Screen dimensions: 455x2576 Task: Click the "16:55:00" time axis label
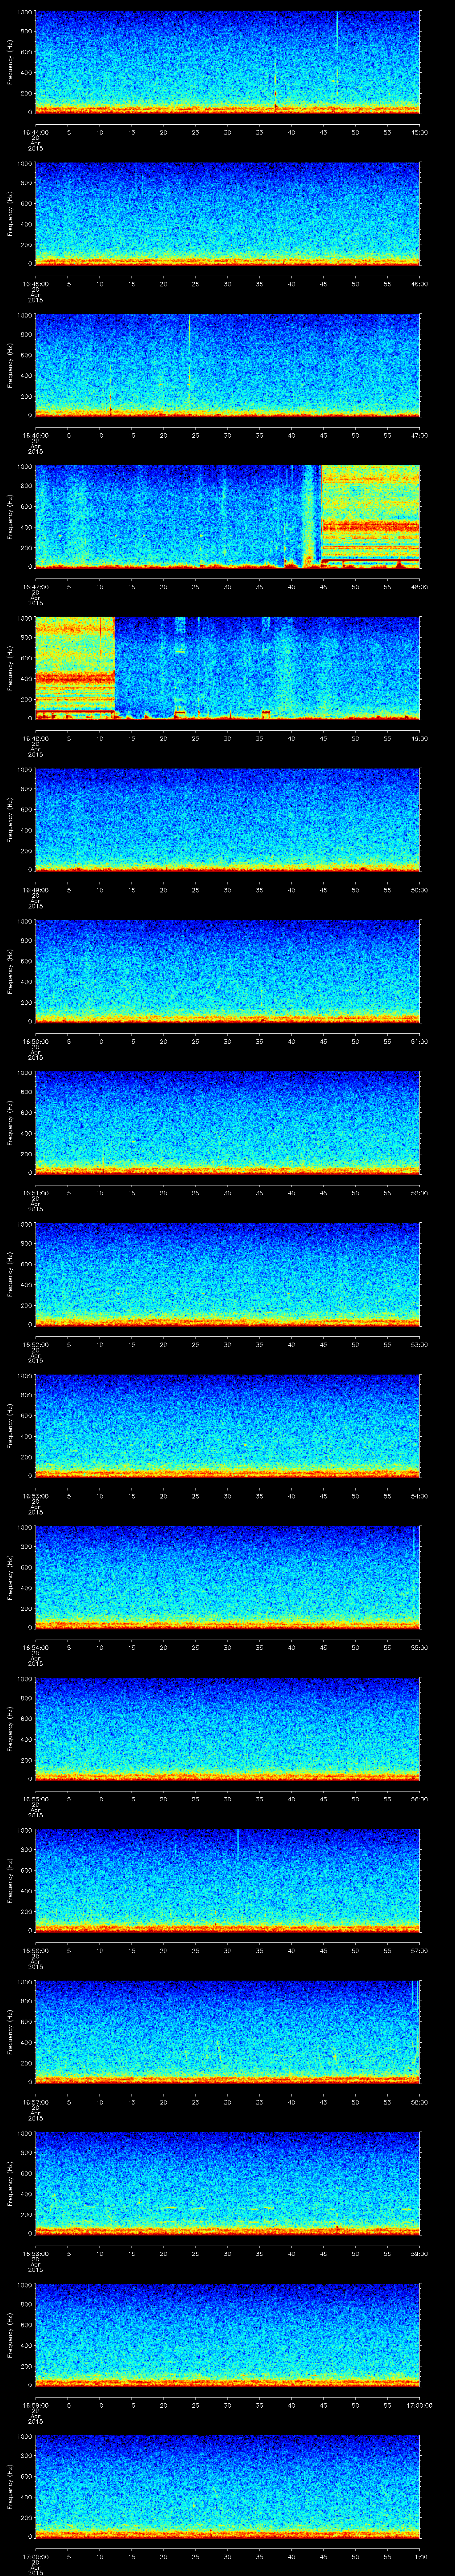(35, 1799)
